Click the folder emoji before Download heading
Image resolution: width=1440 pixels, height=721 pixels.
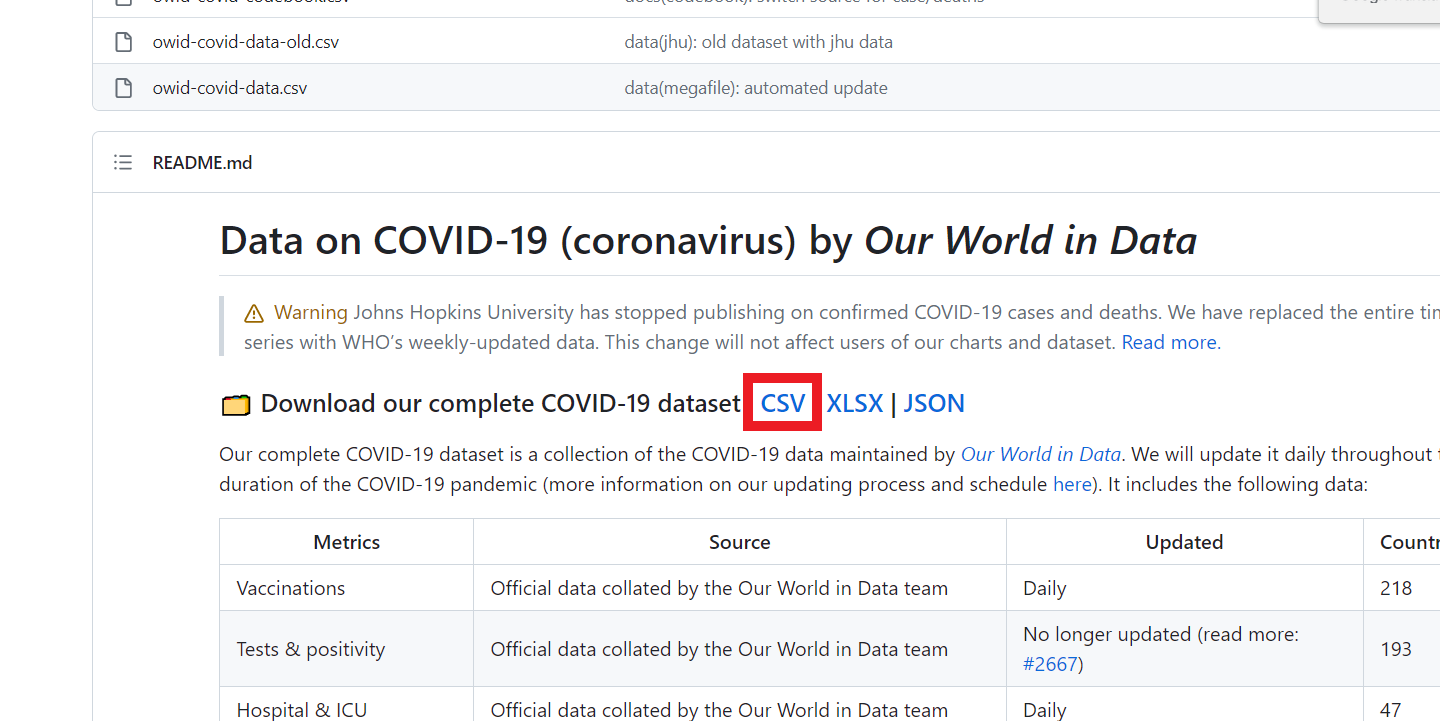tap(235, 404)
